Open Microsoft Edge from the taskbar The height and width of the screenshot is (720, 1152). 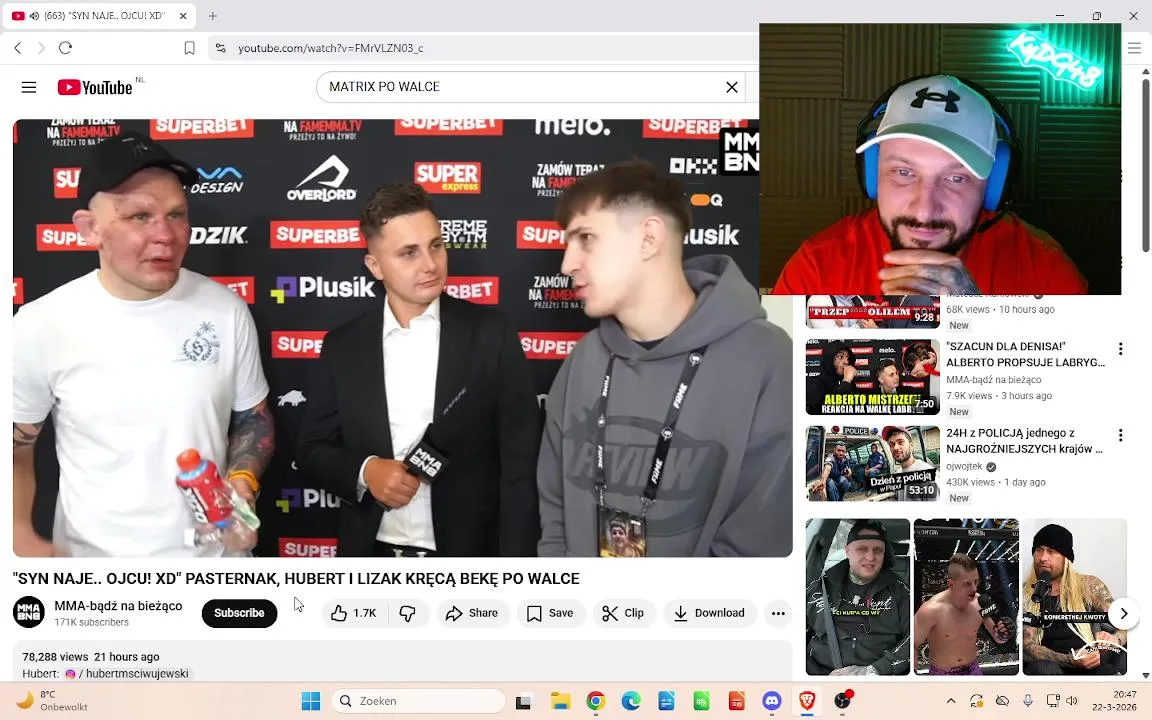point(631,701)
